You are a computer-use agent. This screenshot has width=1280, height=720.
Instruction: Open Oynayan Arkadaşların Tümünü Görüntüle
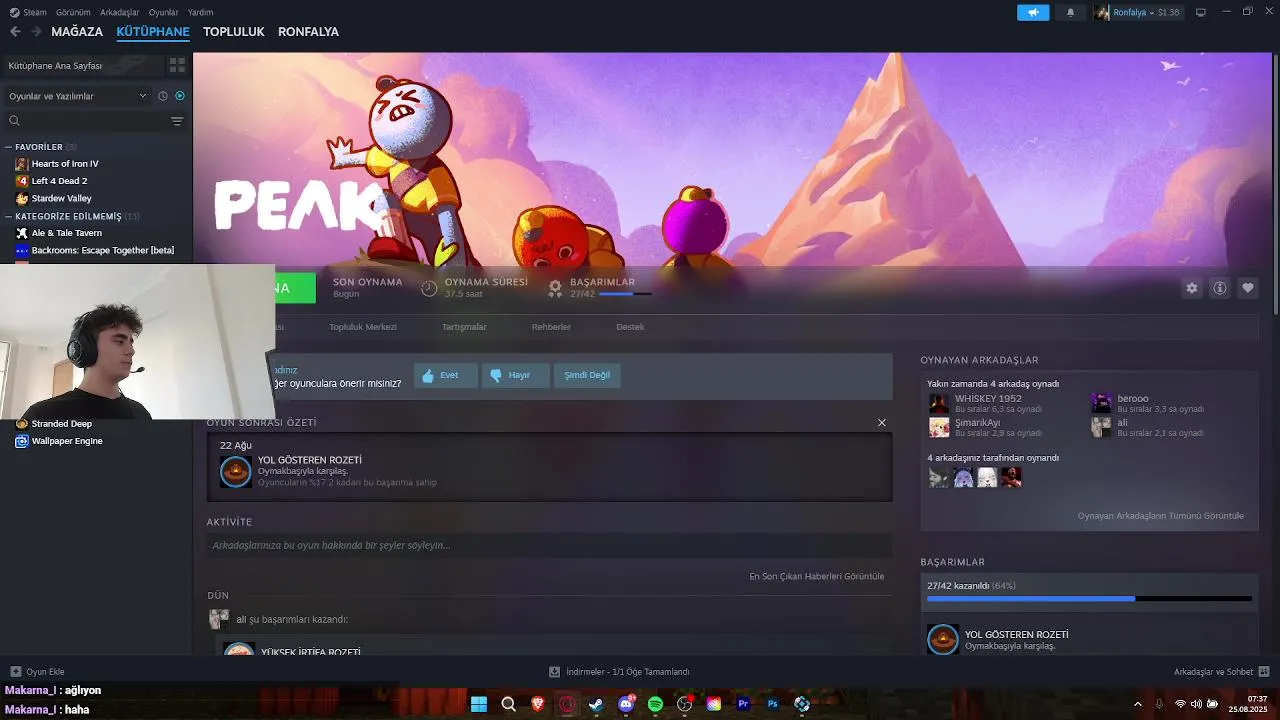coord(1161,516)
